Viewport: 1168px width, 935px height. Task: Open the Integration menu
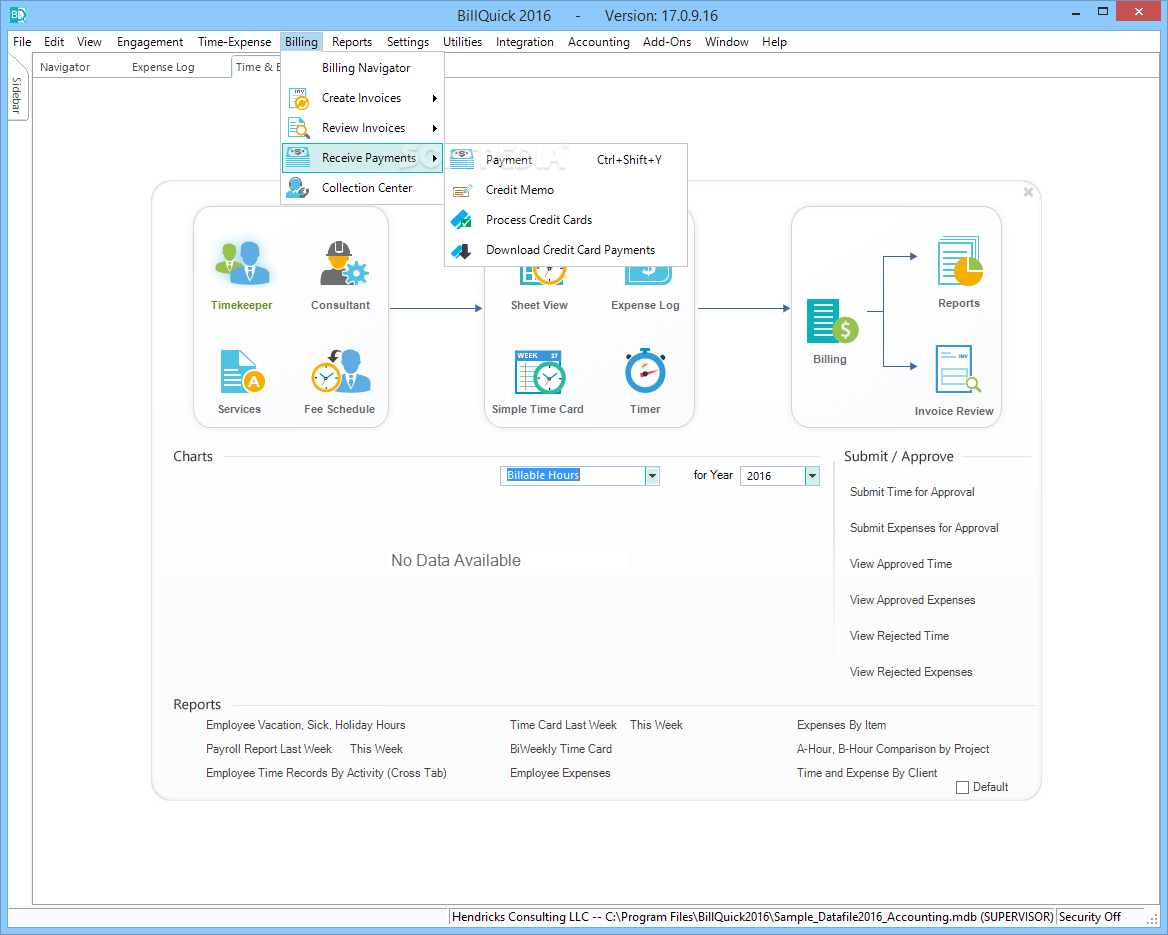[524, 42]
